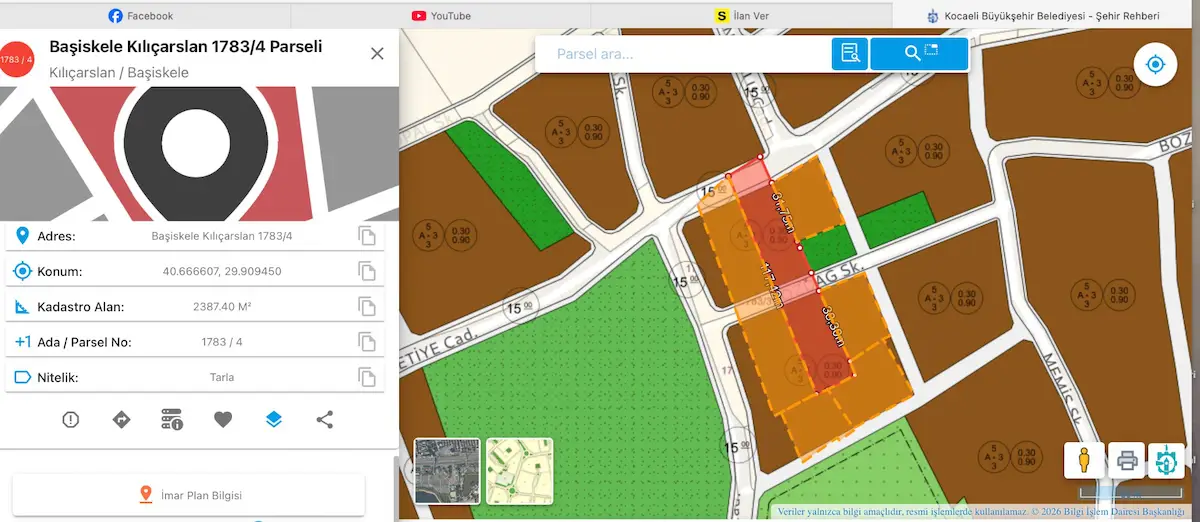Print the map

coord(1127,461)
